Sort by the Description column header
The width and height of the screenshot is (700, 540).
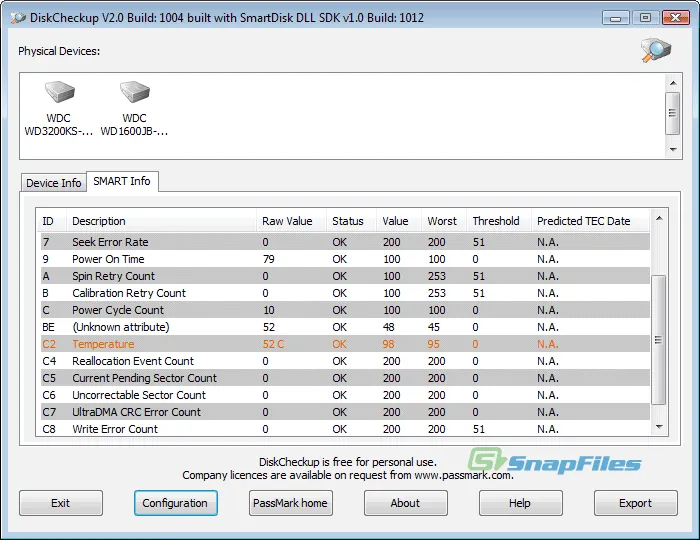point(161,221)
